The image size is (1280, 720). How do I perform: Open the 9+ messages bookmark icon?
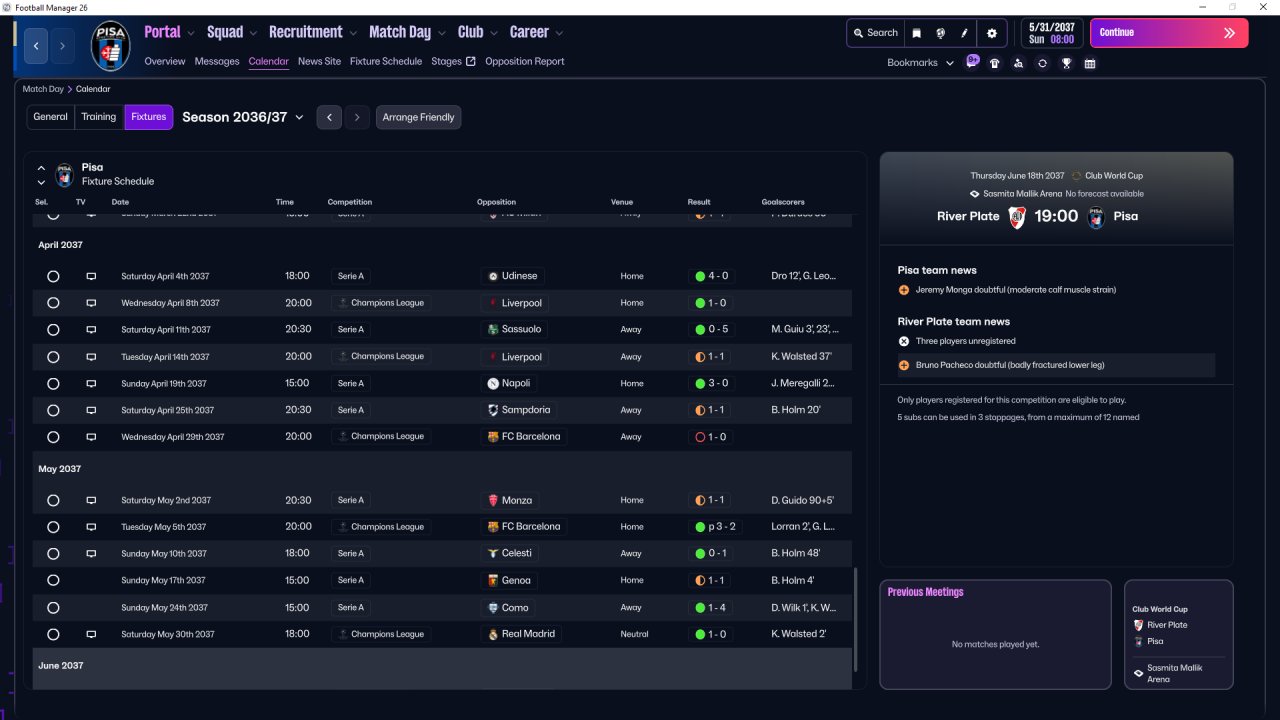[972, 62]
